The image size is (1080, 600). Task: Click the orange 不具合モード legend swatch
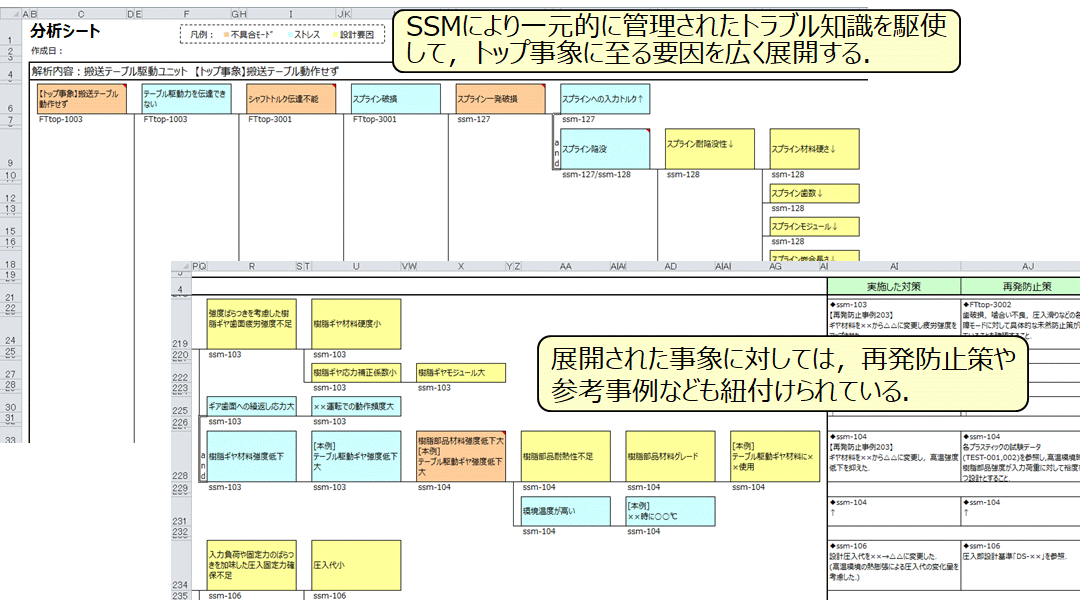226,34
